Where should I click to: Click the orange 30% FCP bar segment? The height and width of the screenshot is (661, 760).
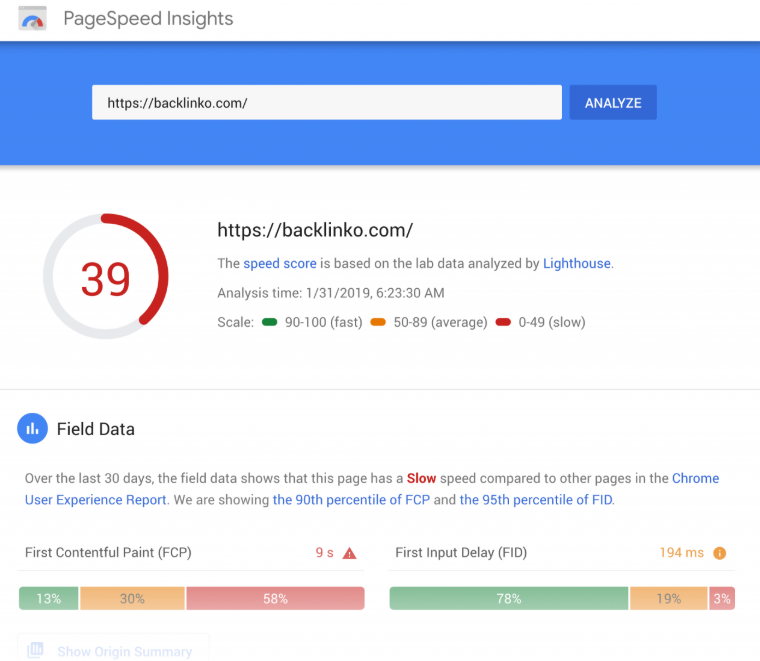132,598
